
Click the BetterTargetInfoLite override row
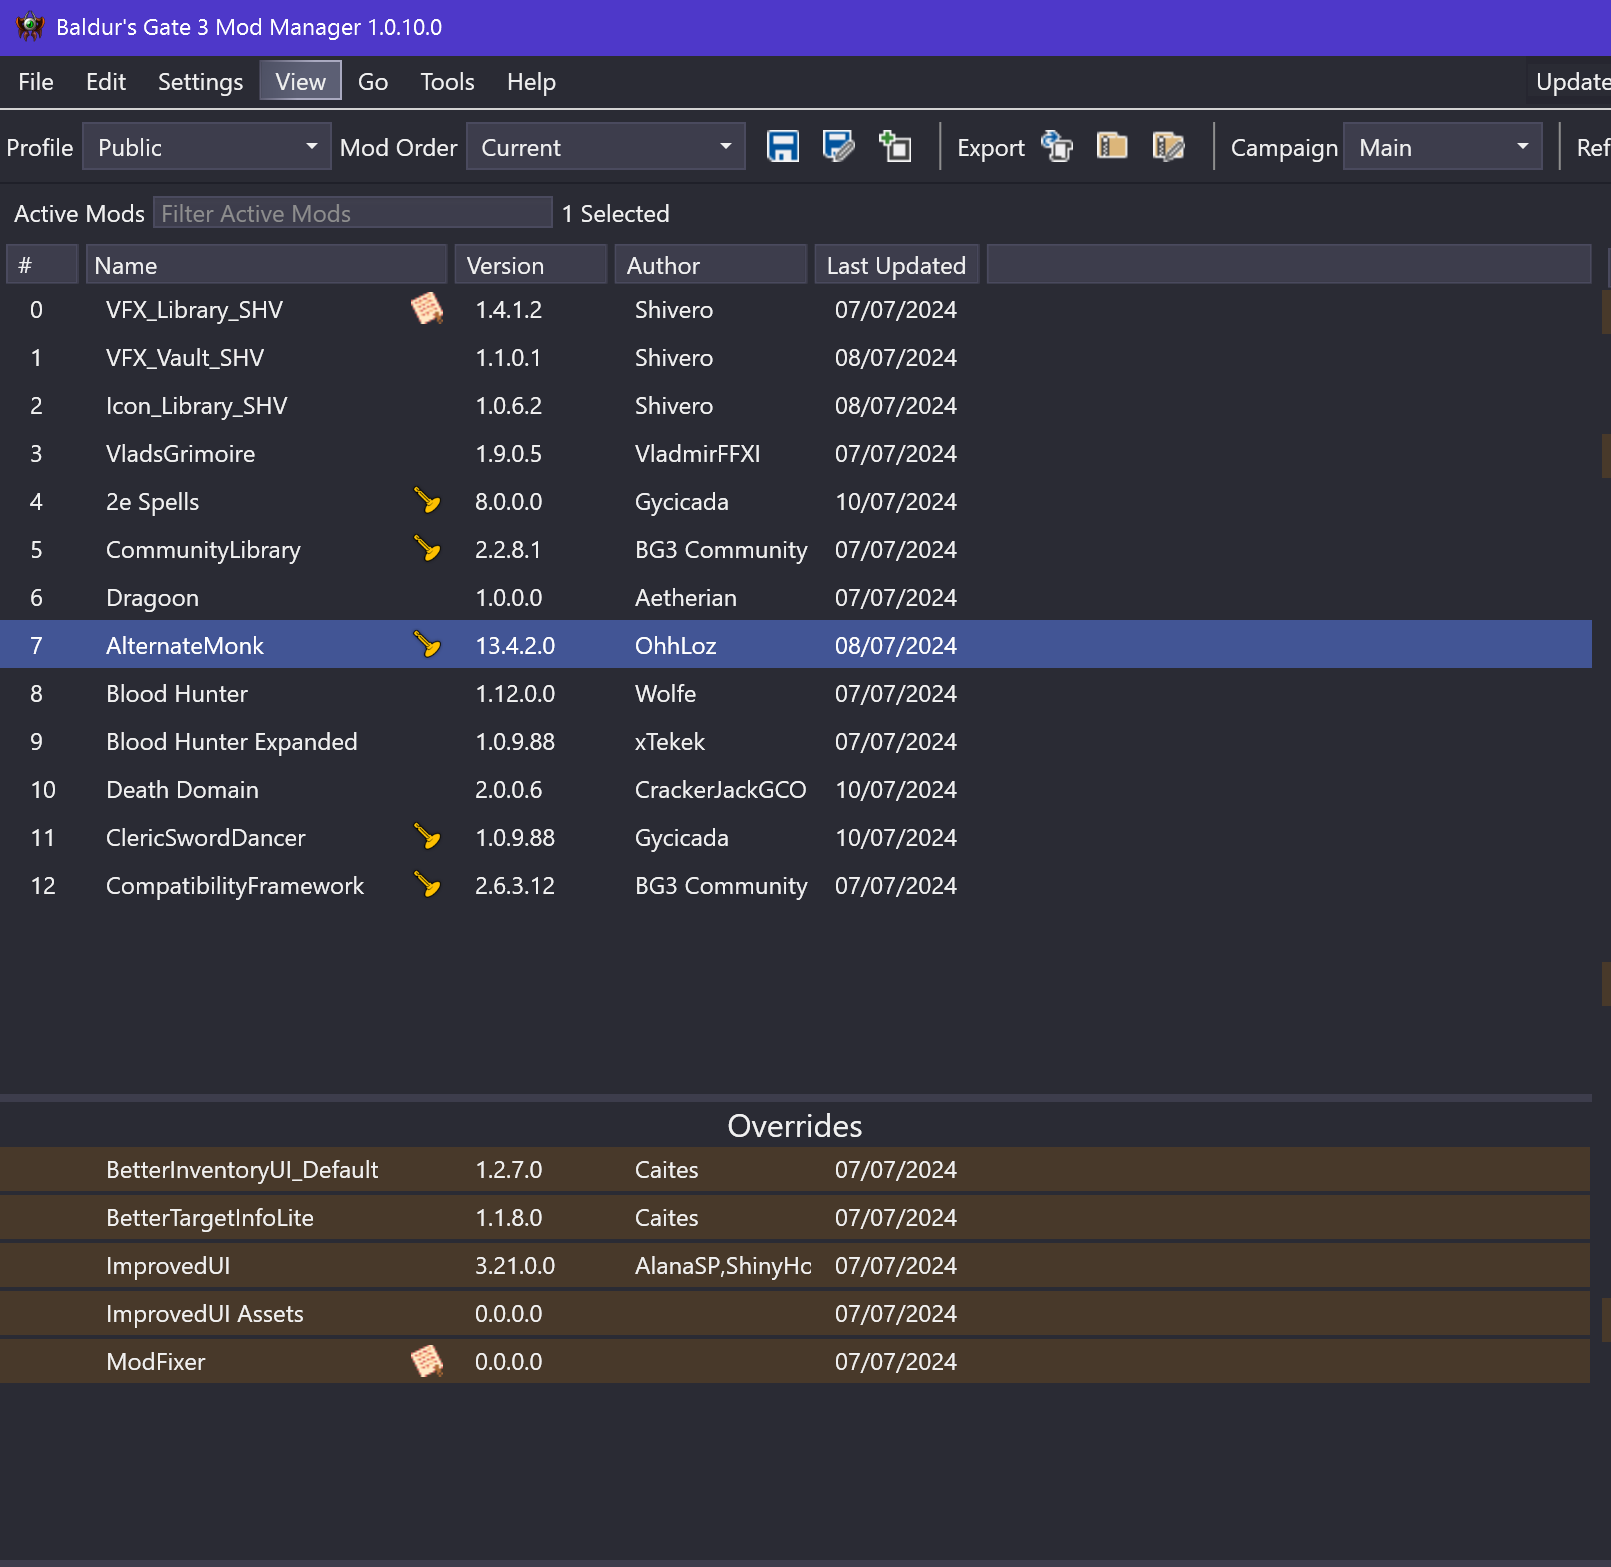tap(795, 1217)
